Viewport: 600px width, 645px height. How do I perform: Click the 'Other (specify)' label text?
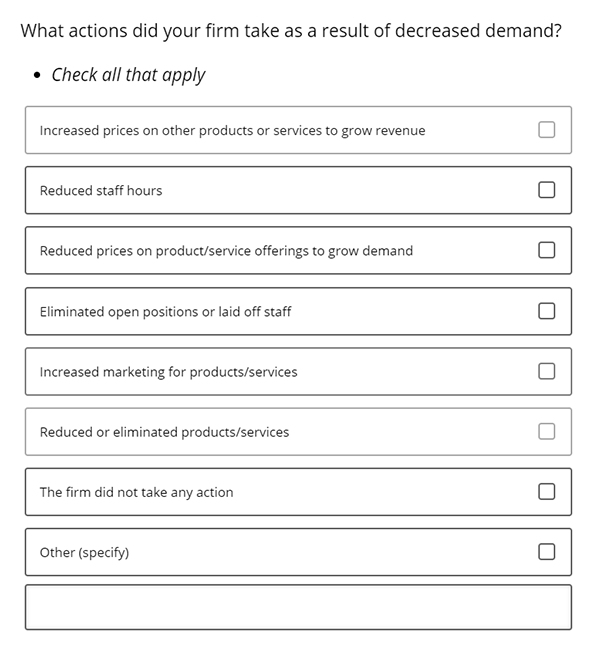pos(84,552)
